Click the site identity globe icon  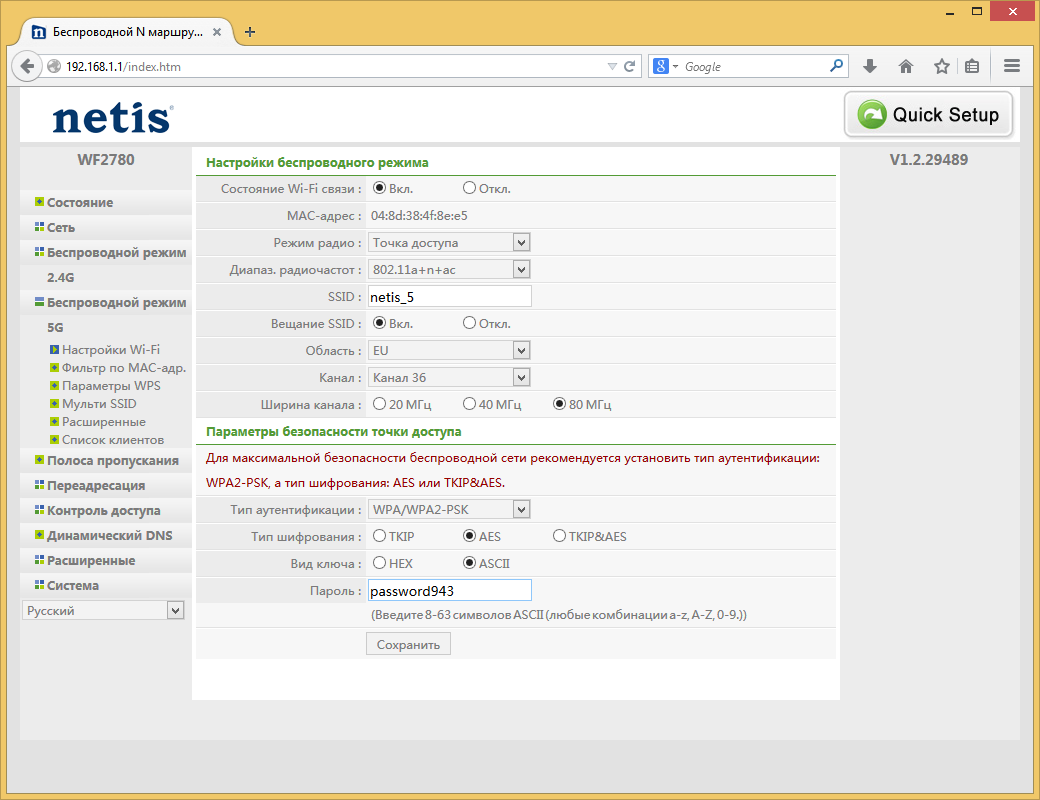point(54,66)
